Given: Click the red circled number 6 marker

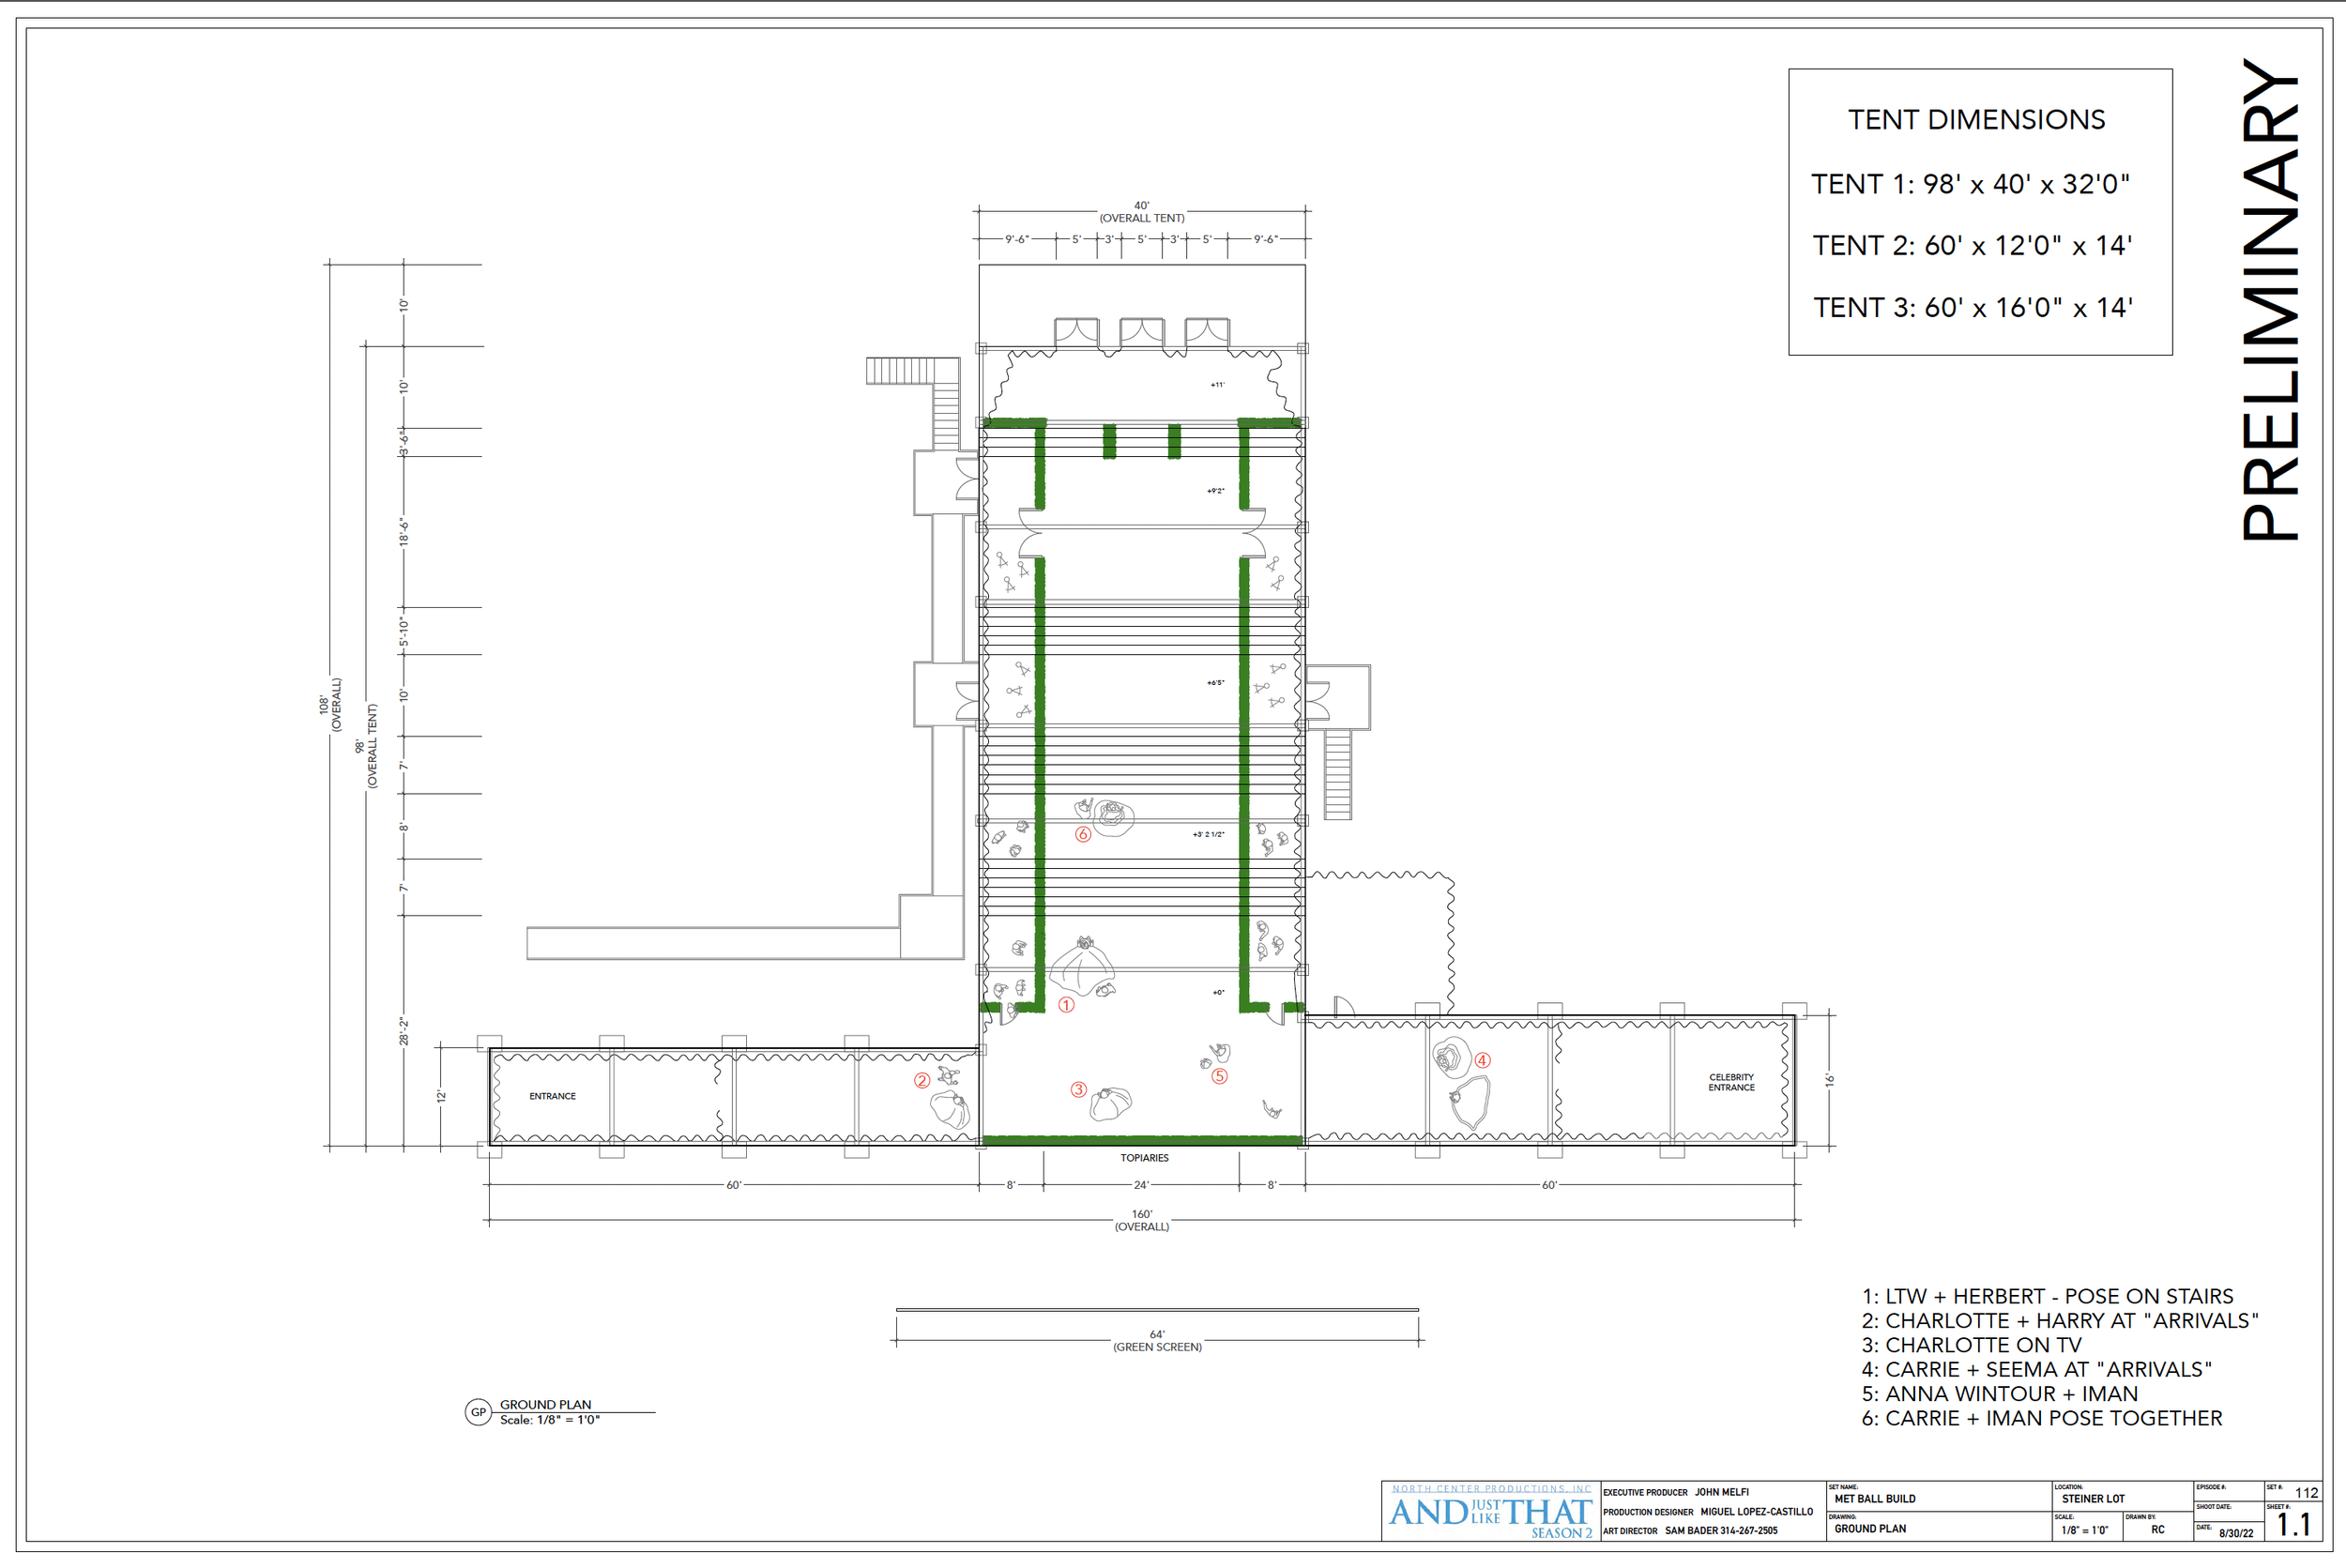Looking at the screenshot, I should pos(1082,834).
